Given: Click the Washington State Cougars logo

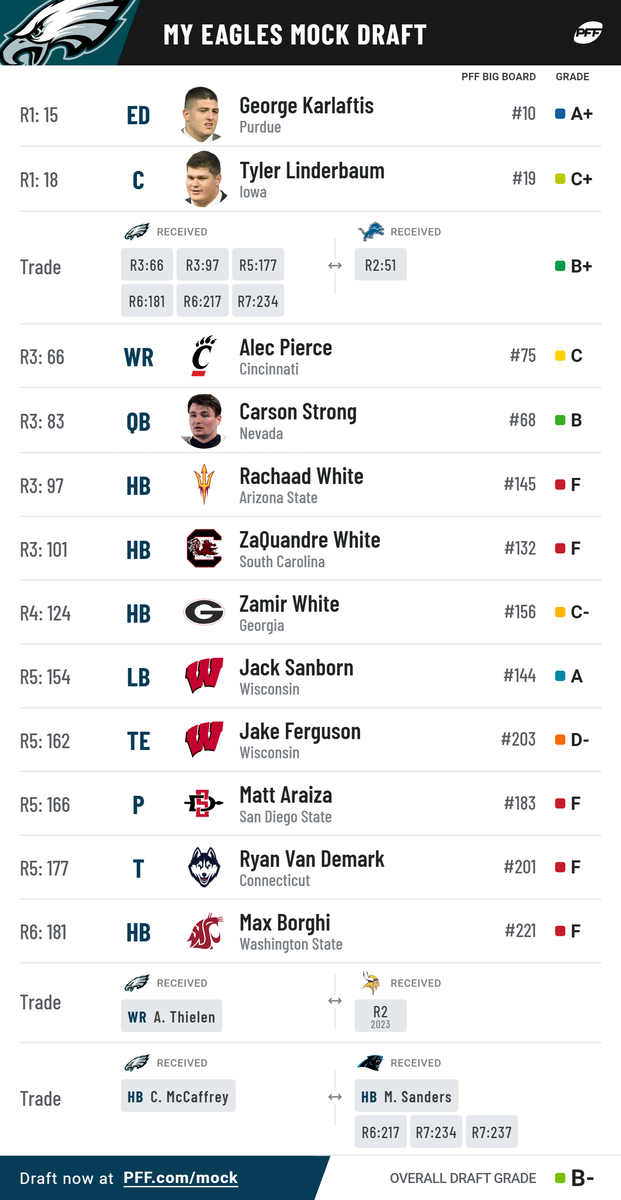Looking at the screenshot, I should pos(204,932).
